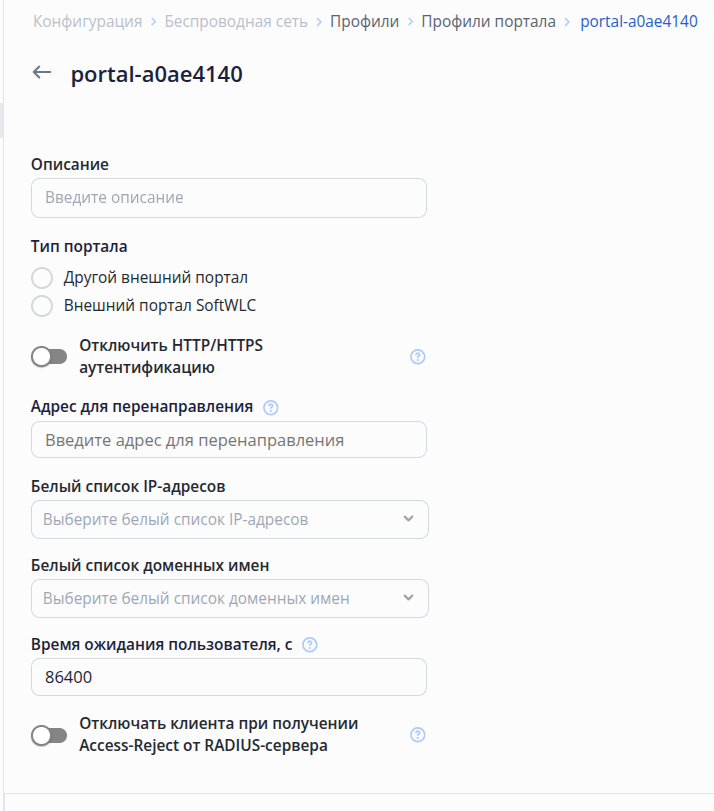Open help icon for Access-Reject RADIUS toggle

[418, 735]
